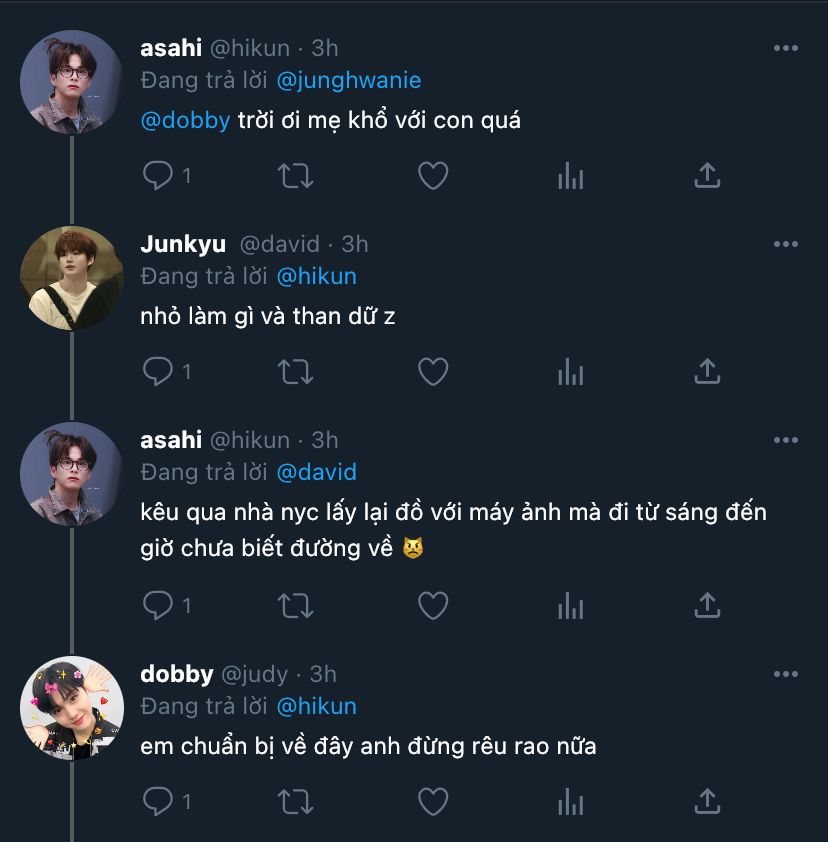The height and width of the screenshot is (842, 828).
Task: Share dobby's reply tweet
Action: click(707, 801)
